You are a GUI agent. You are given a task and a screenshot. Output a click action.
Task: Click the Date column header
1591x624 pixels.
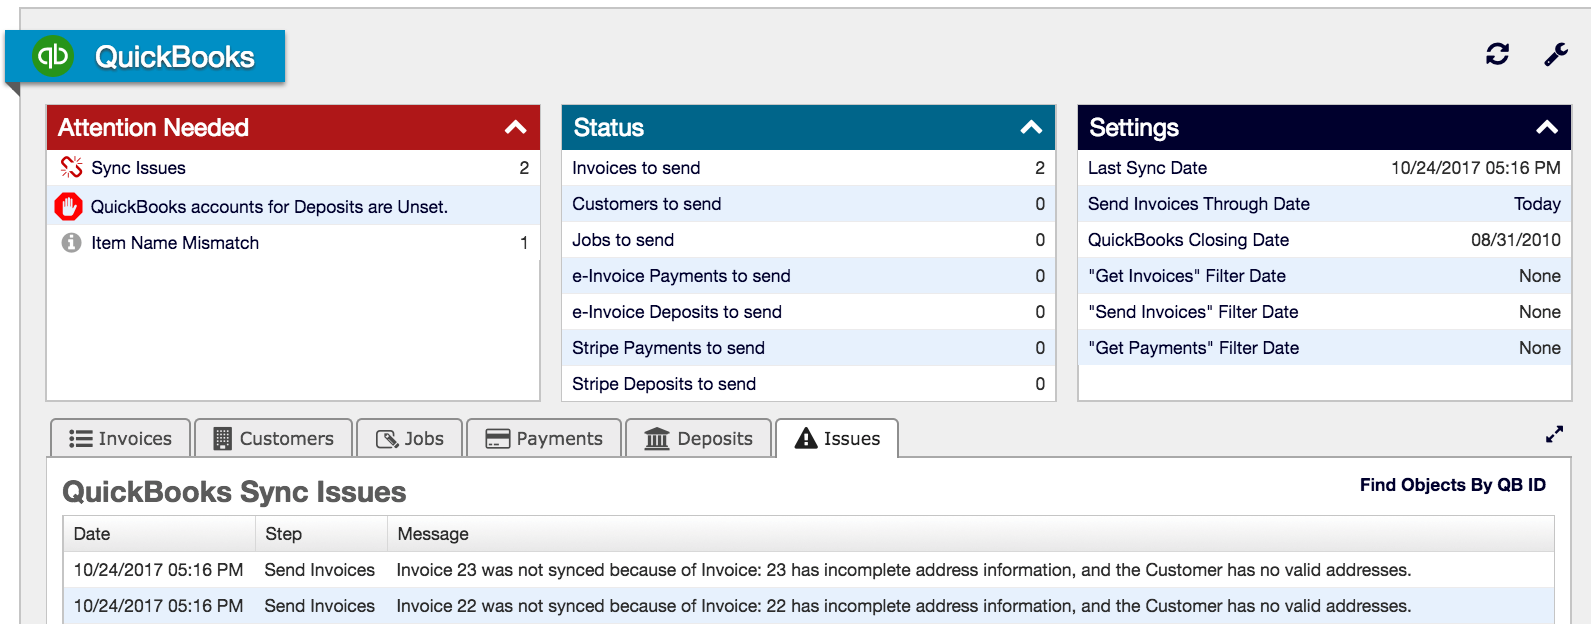(x=160, y=534)
